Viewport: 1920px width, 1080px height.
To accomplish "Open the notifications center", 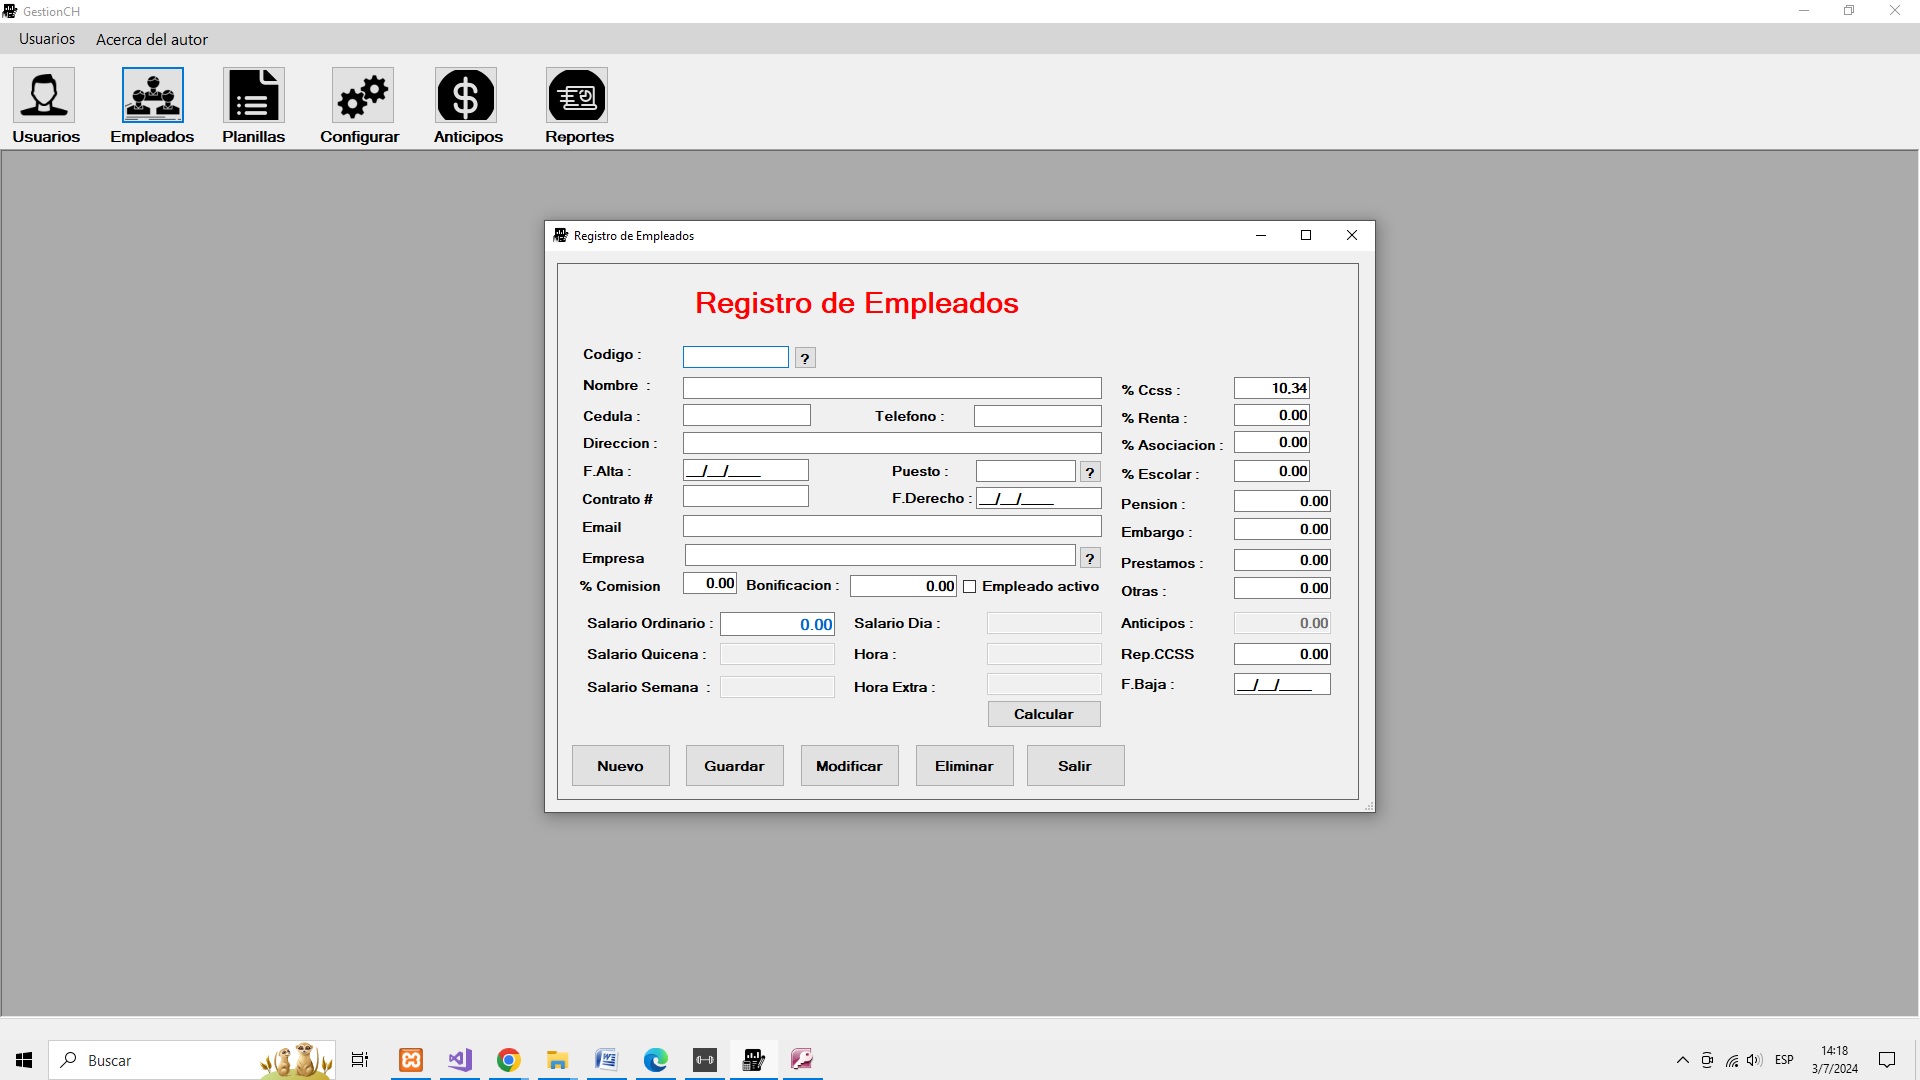I will [1887, 1060].
